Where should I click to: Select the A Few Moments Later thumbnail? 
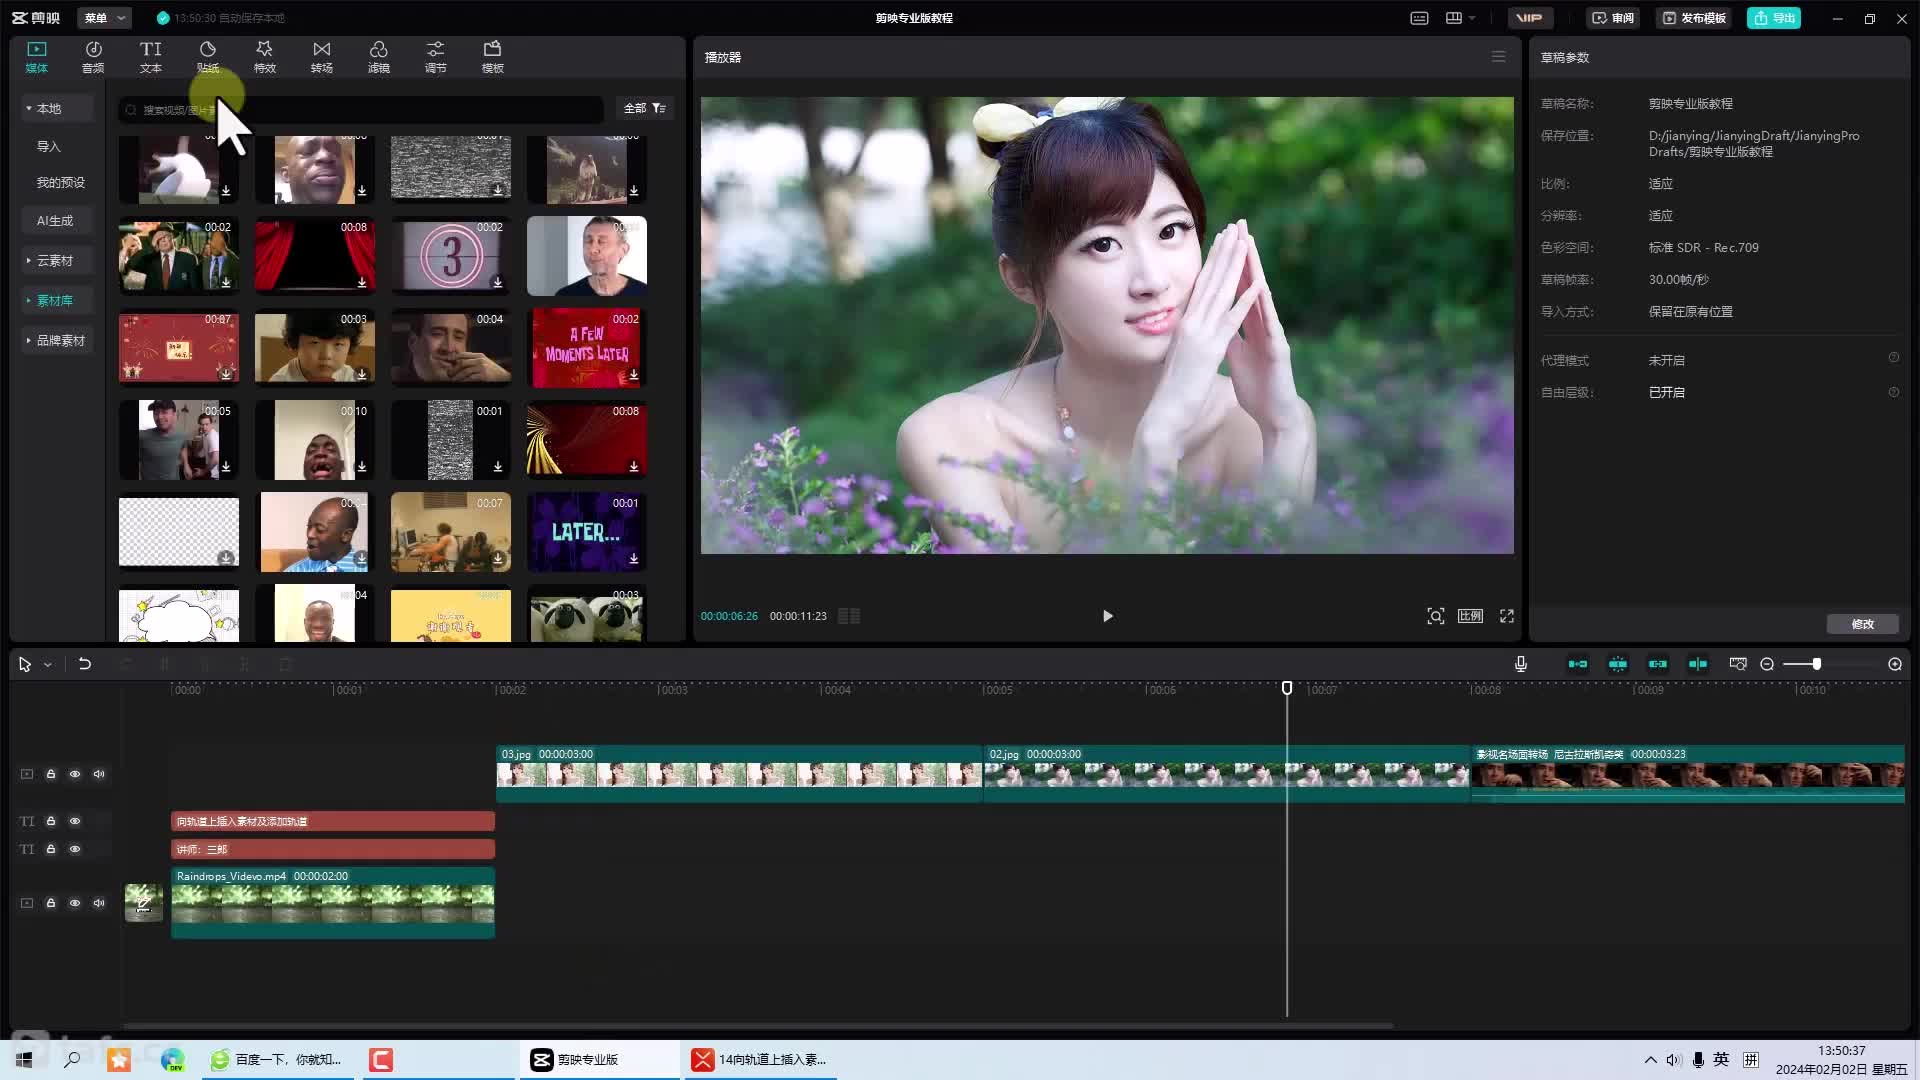point(587,347)
